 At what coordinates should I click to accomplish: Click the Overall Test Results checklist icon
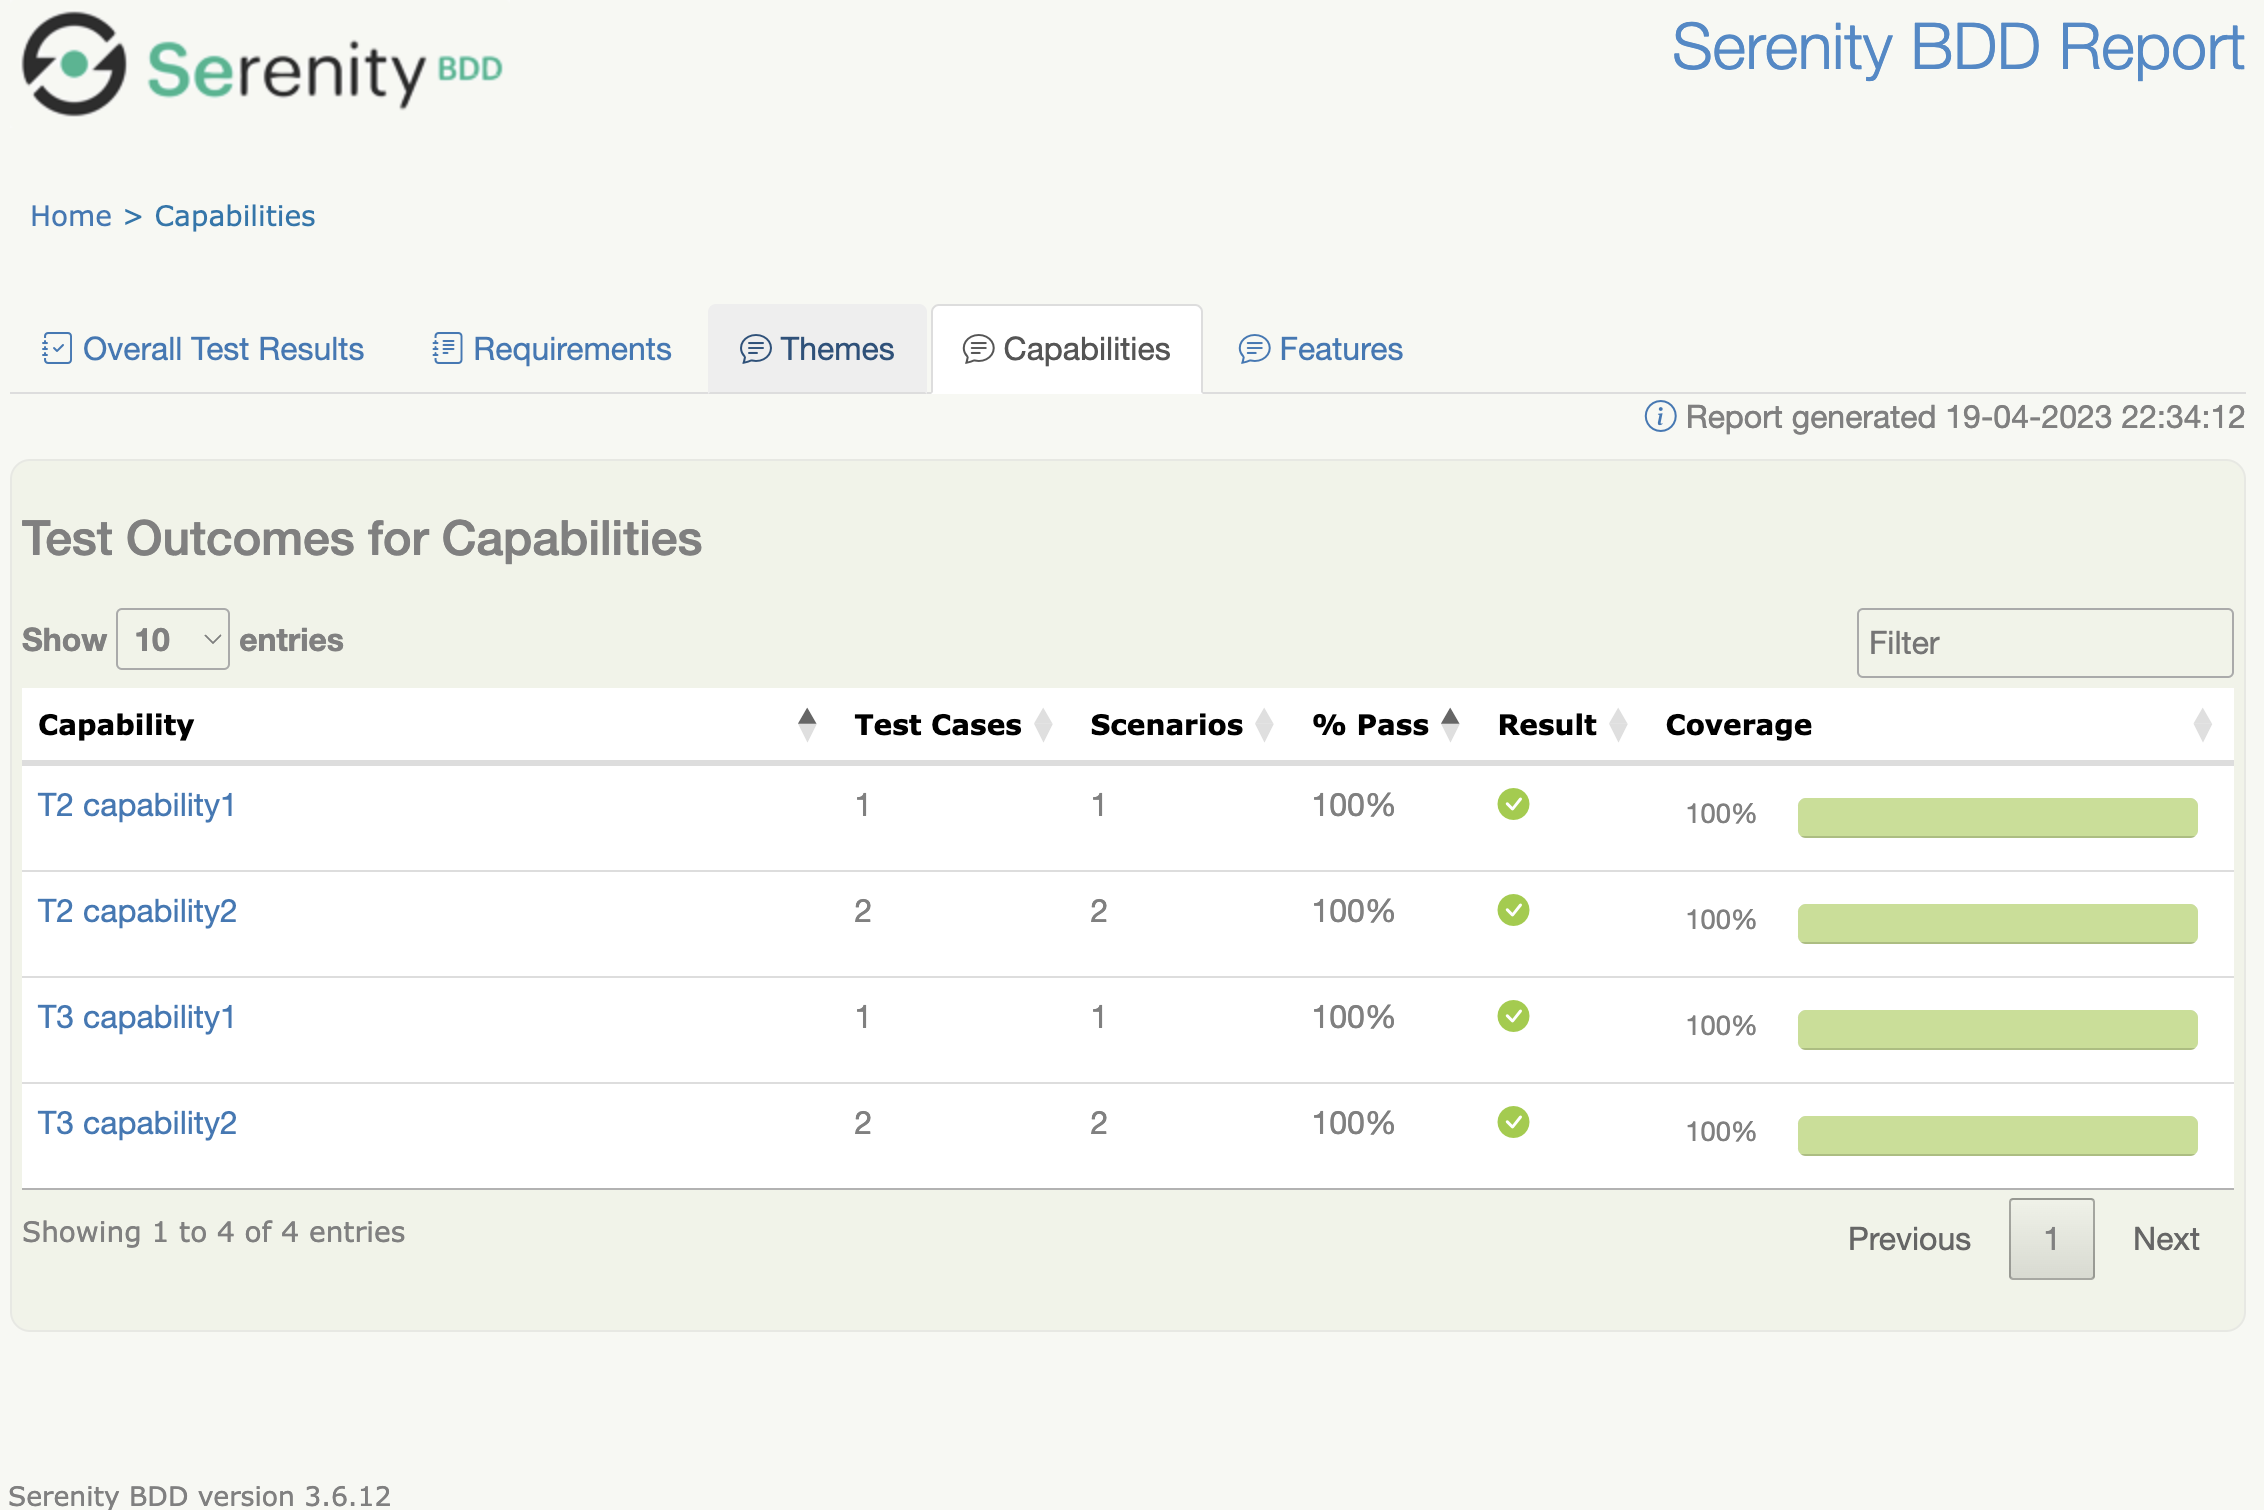[x=57, y=349]
